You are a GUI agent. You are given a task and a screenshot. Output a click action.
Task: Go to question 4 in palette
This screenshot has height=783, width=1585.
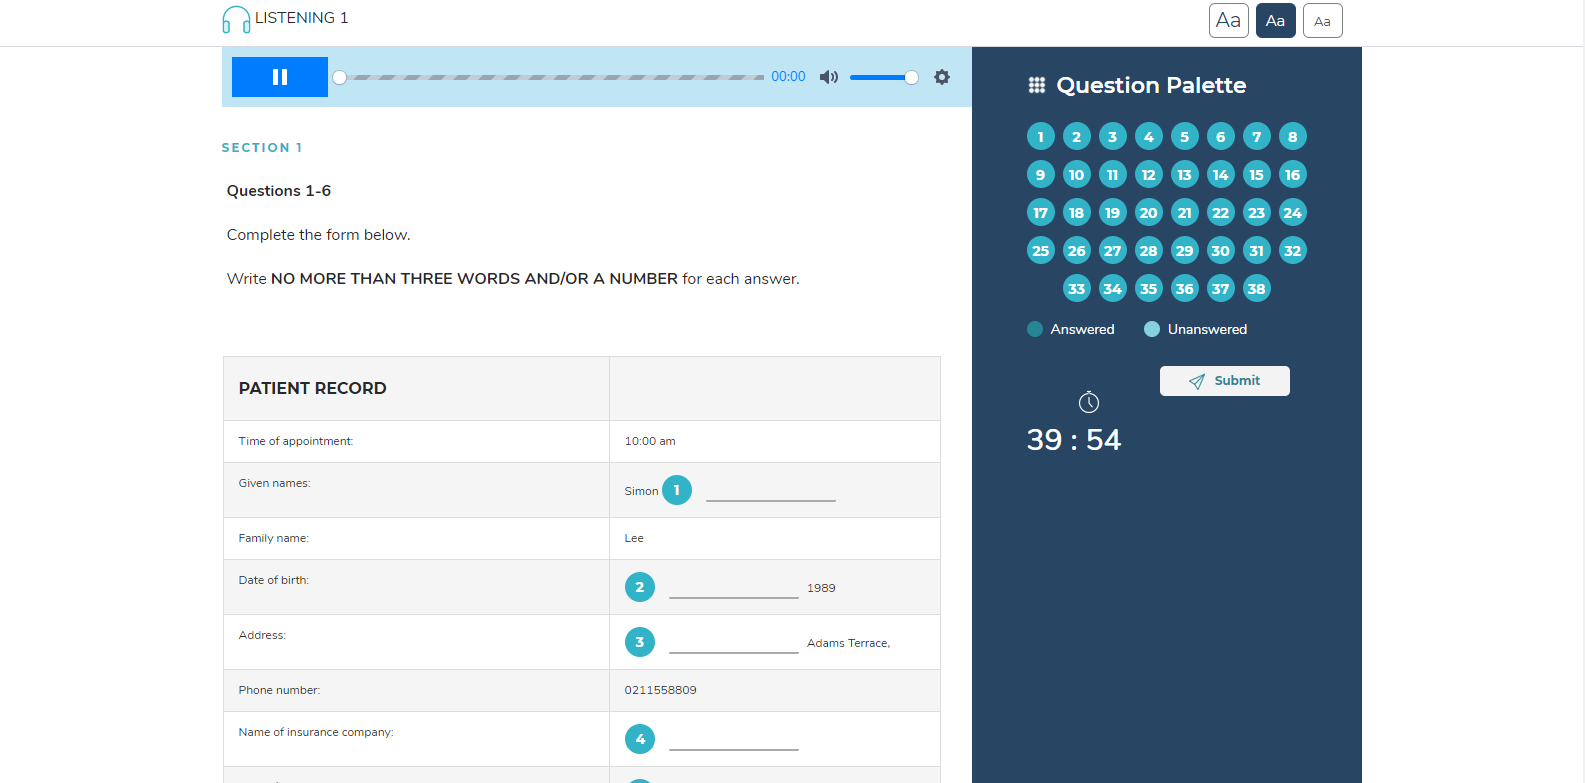click(1149, 137)
